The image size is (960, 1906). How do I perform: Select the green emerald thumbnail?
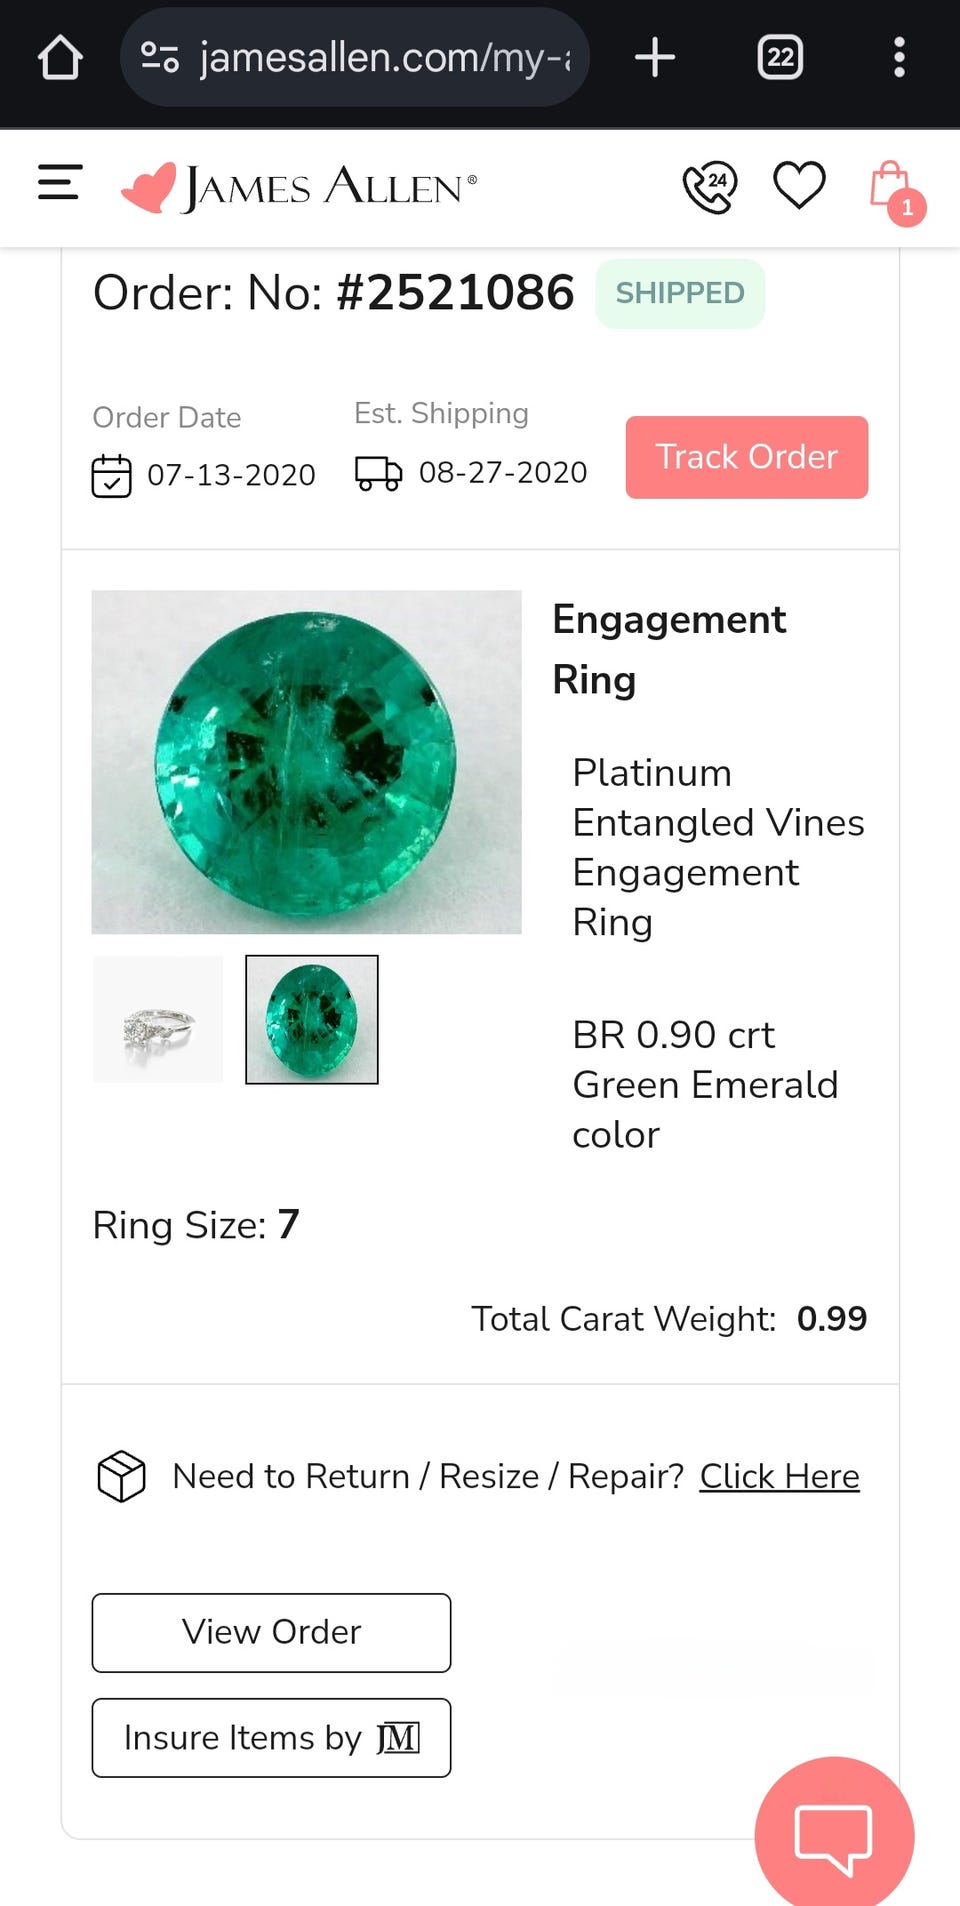312,1019
